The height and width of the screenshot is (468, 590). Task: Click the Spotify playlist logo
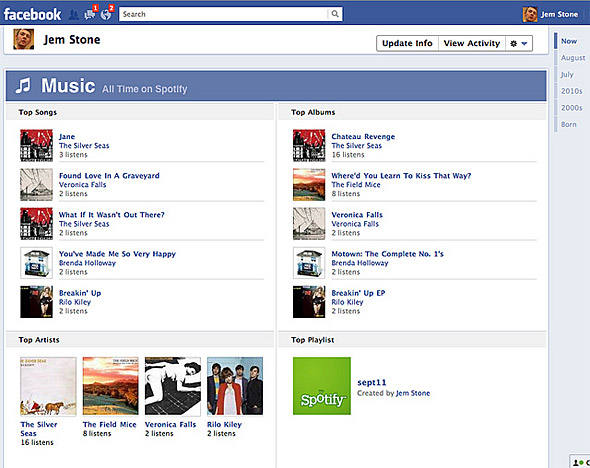pyautogui.click(x=322, y=386)
